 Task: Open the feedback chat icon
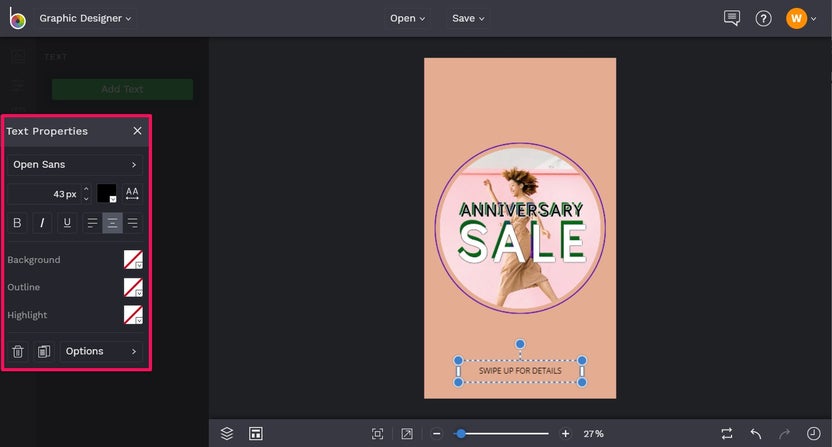click(732, 18)
